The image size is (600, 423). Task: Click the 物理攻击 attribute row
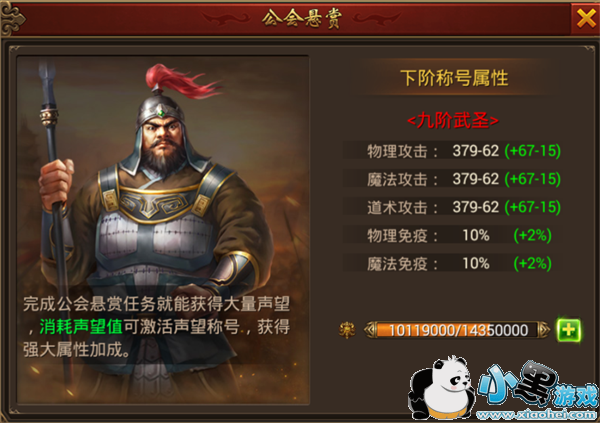[x=453, y=150]
